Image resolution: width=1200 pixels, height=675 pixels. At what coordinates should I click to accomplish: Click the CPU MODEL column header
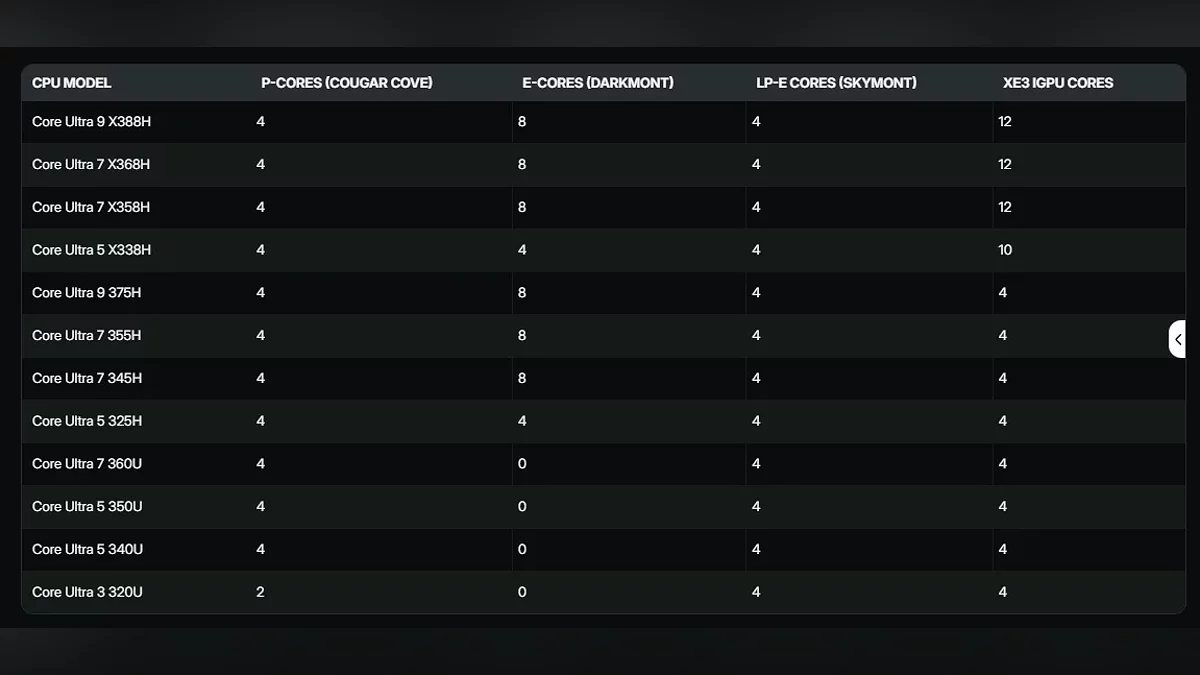(72, 83)
